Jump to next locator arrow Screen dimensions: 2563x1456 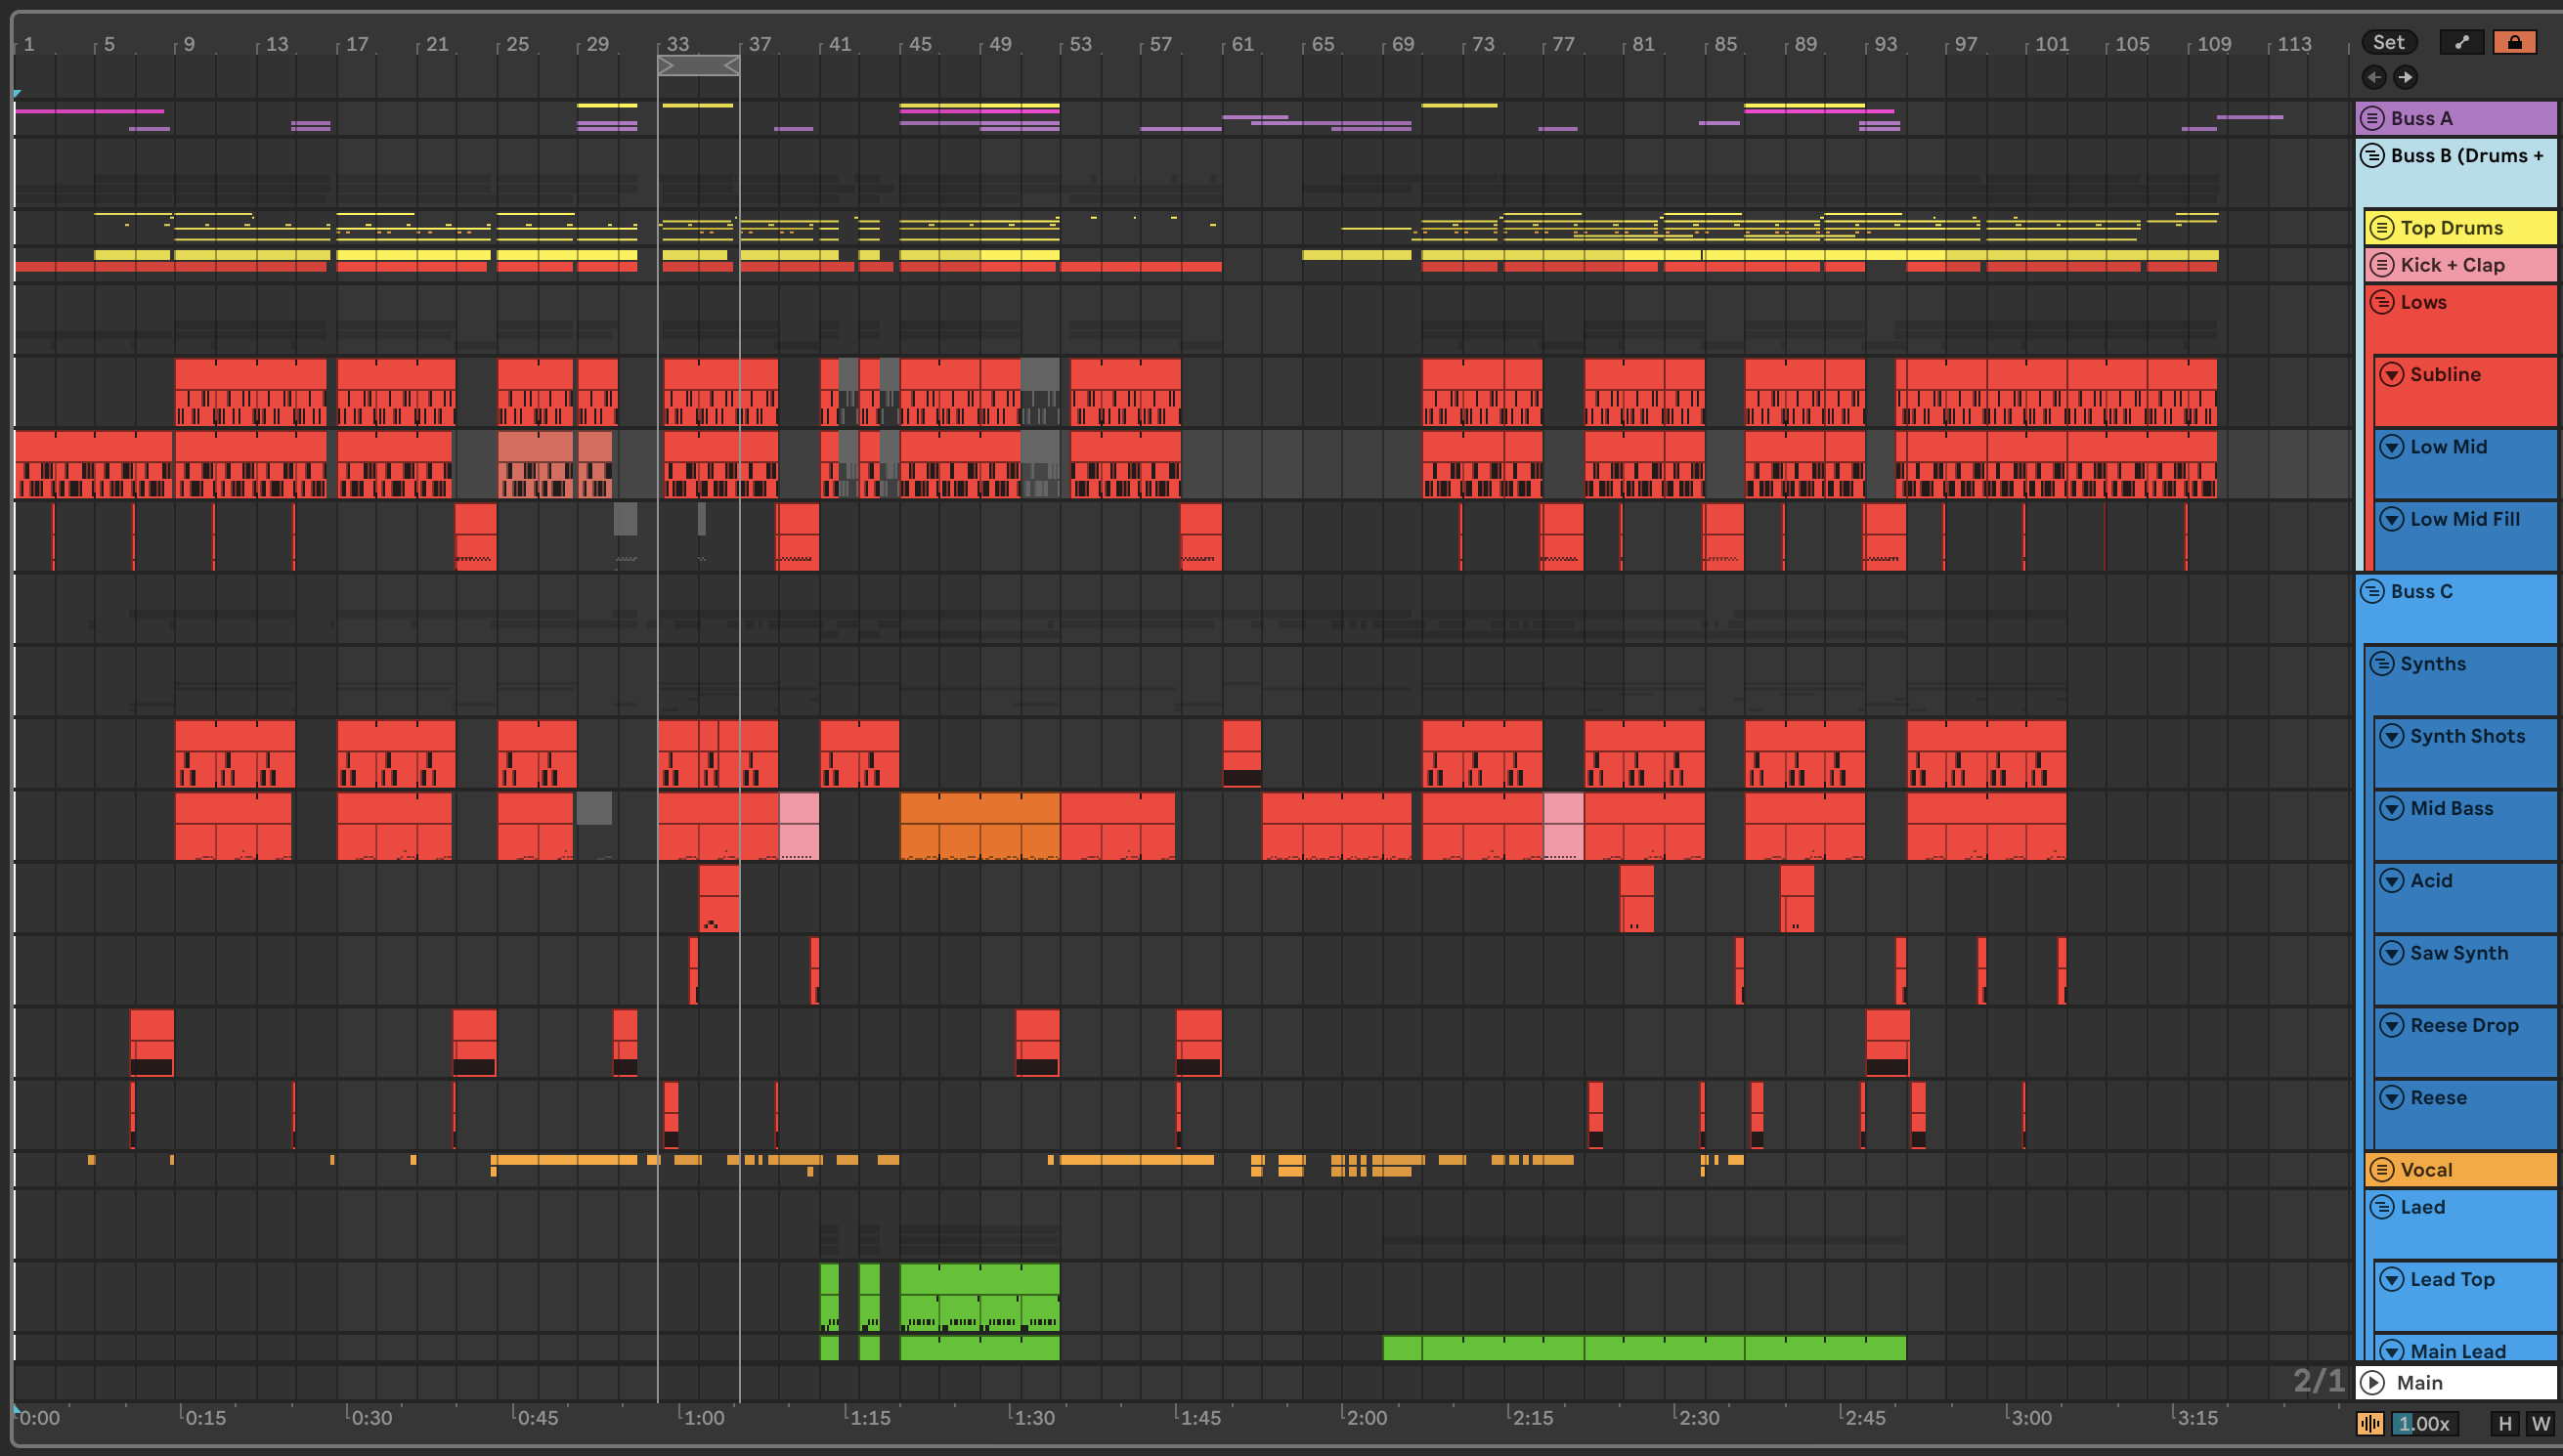2406,77
